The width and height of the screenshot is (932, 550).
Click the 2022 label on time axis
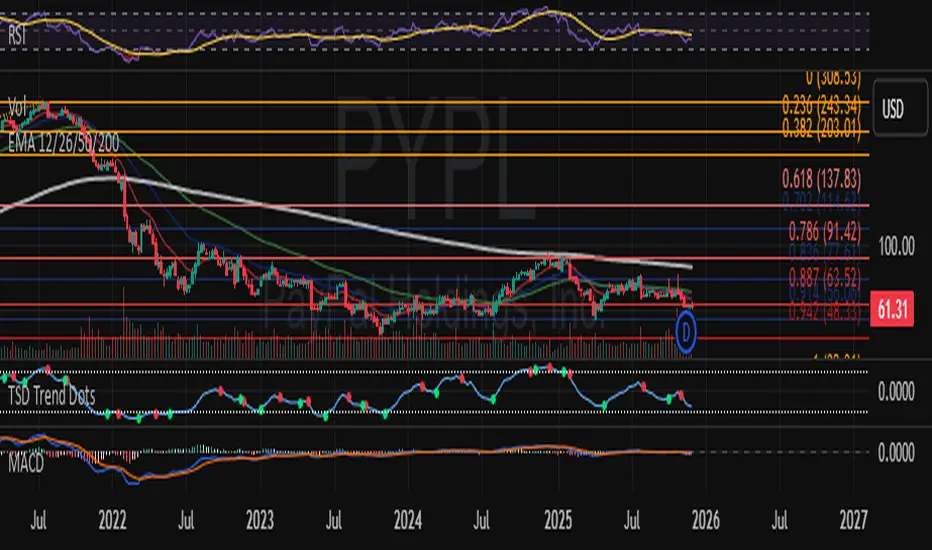112,521
